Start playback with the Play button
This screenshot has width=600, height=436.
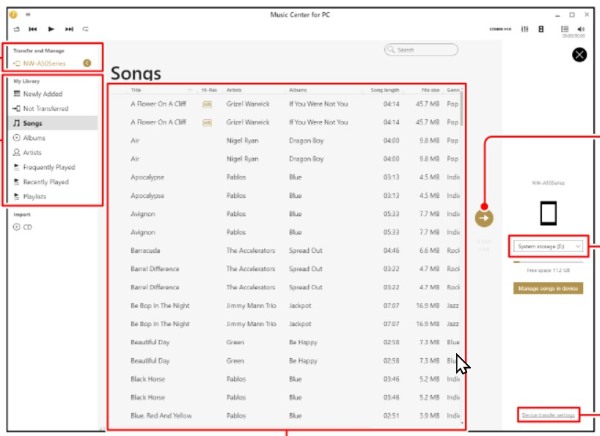coord(51,29)
